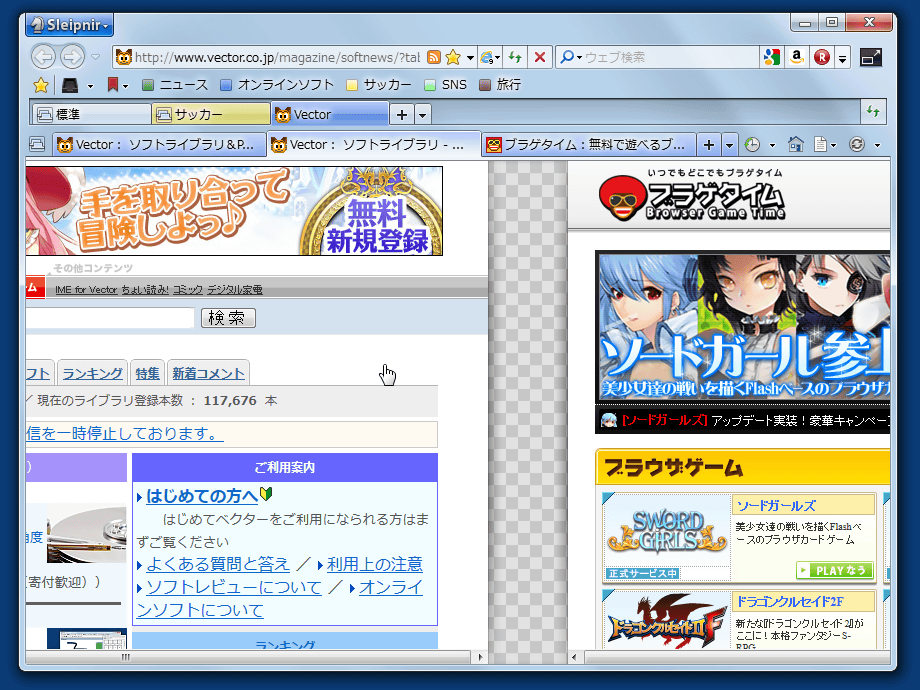Open the デジタル家電 link
The image size is (920, 690).
(x=235, y=290)
